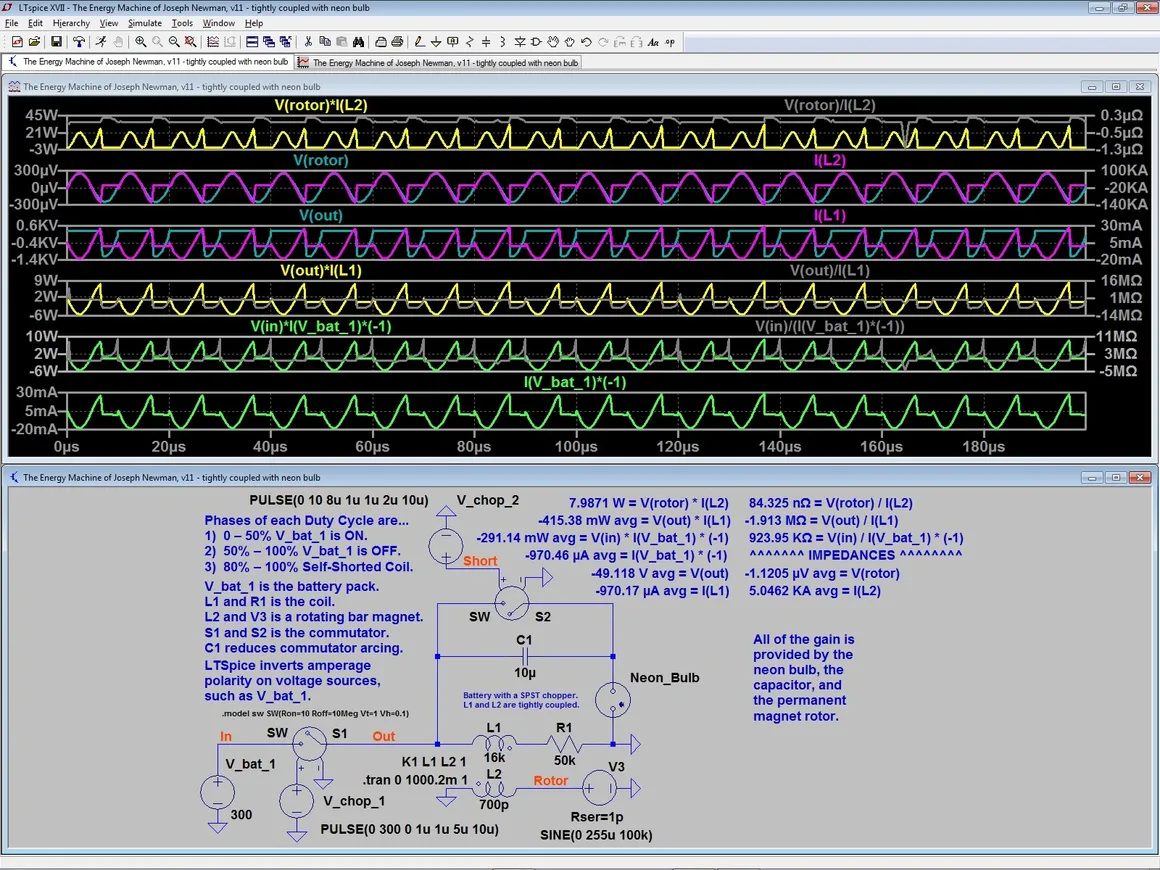
Task: Click the I(V_bat_1)*(-1) trace label
Action: coord(575,382)
